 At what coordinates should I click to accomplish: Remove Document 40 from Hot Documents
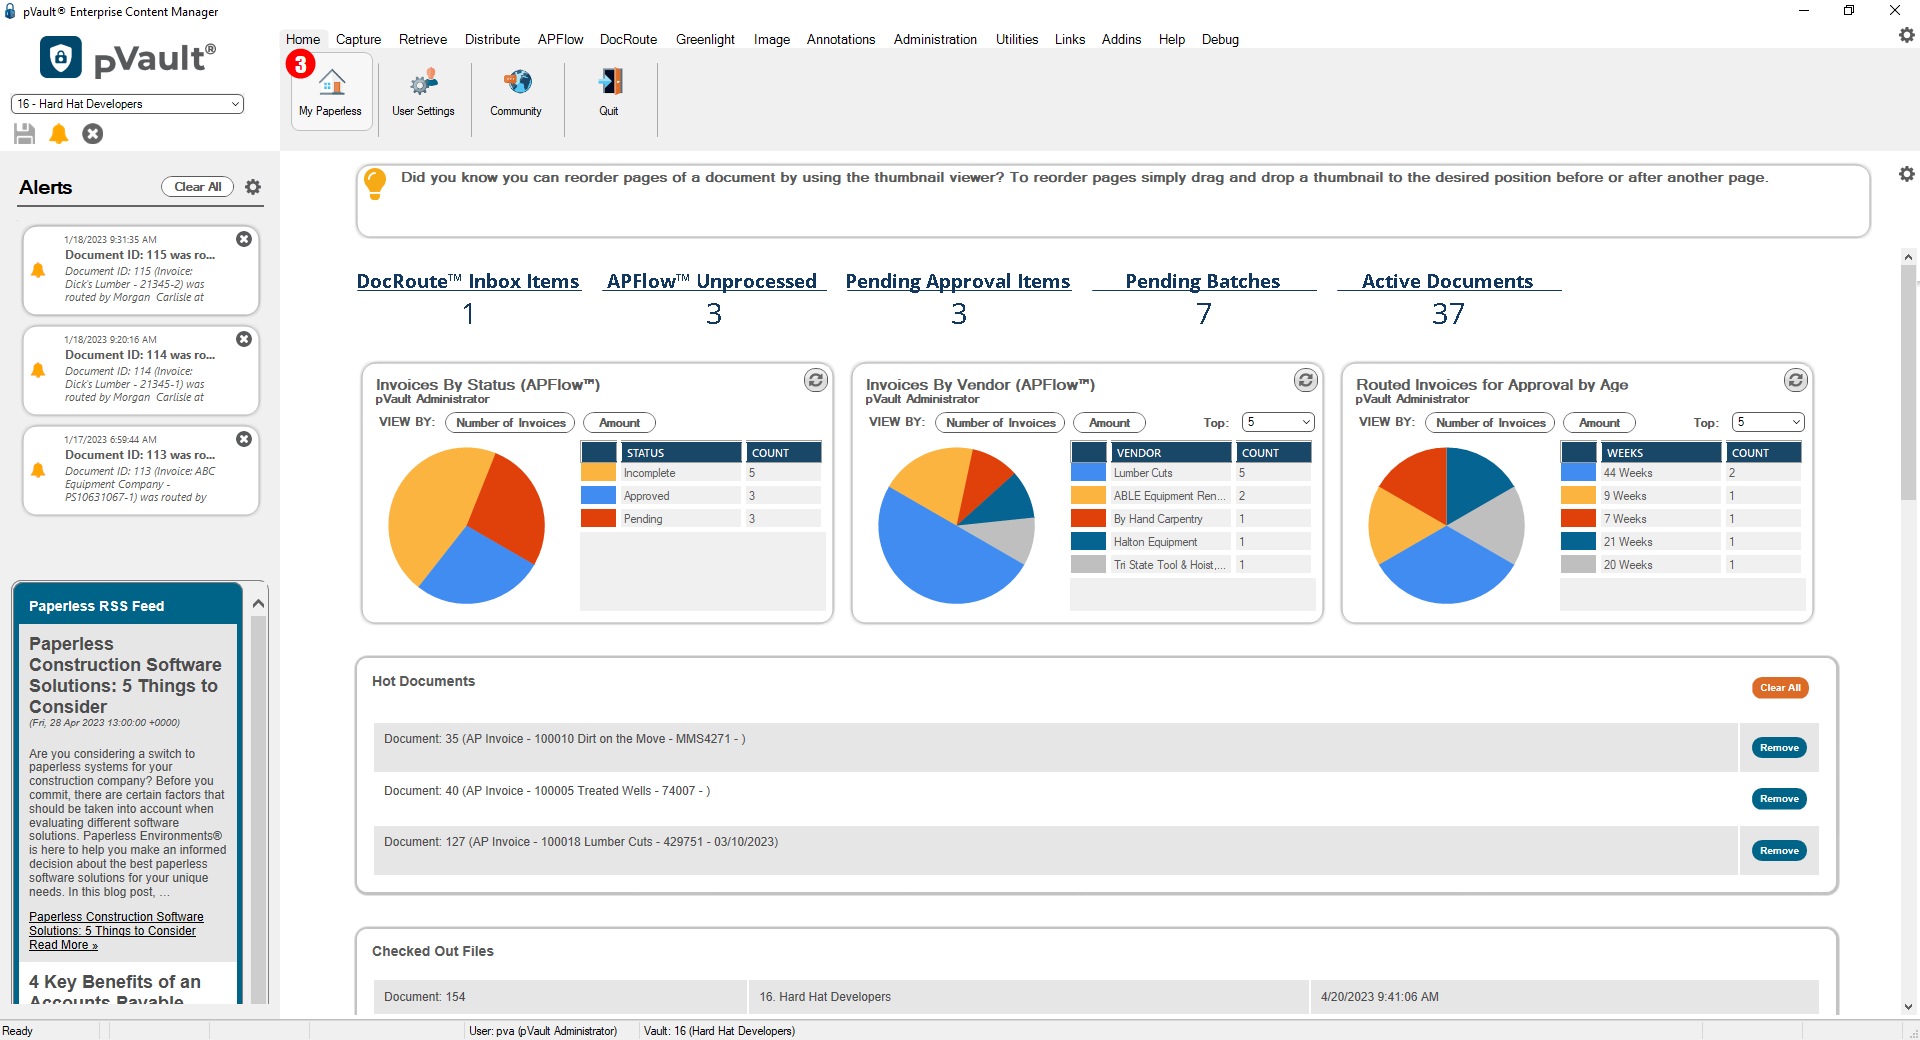(x=1779, y=799)
